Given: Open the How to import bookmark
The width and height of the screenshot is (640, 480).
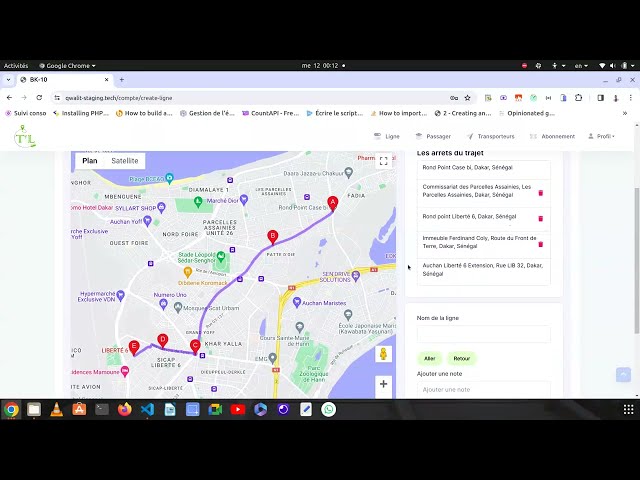Looking at the screenshot, I should coord(398,113).
